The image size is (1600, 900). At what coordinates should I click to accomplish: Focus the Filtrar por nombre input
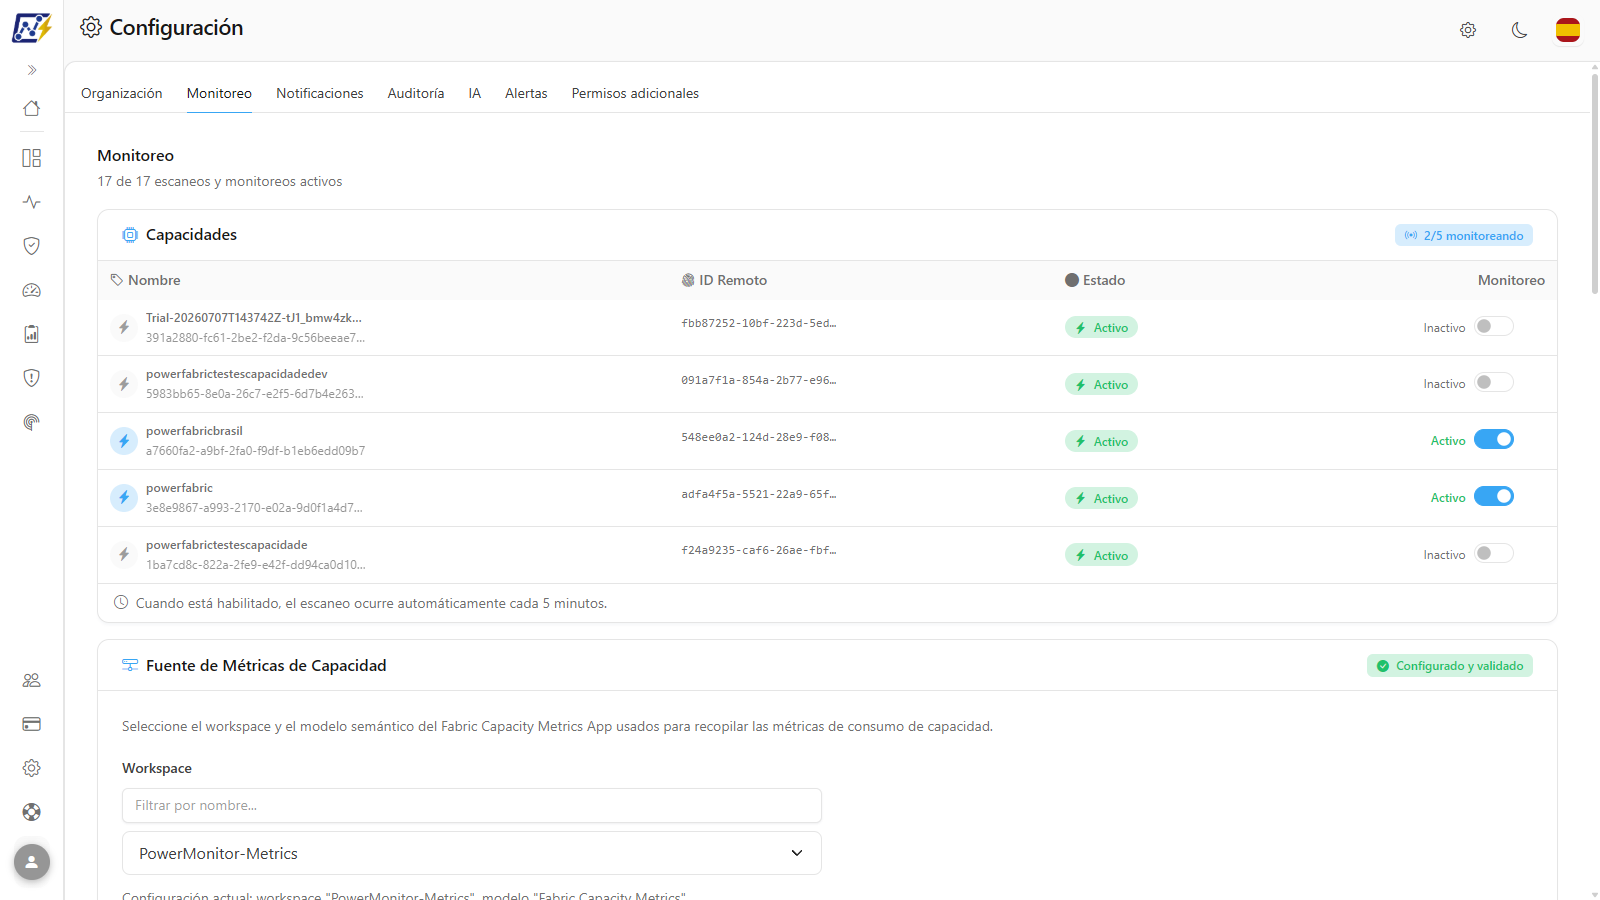click(472, 806)
